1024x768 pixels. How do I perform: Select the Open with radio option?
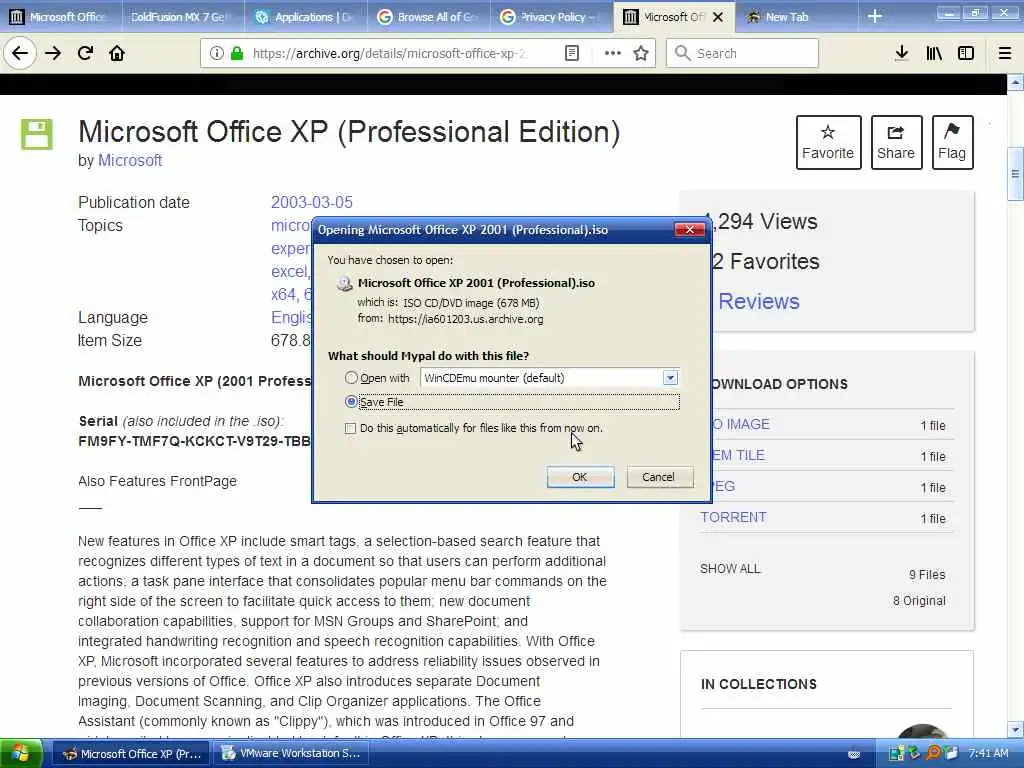351,377
